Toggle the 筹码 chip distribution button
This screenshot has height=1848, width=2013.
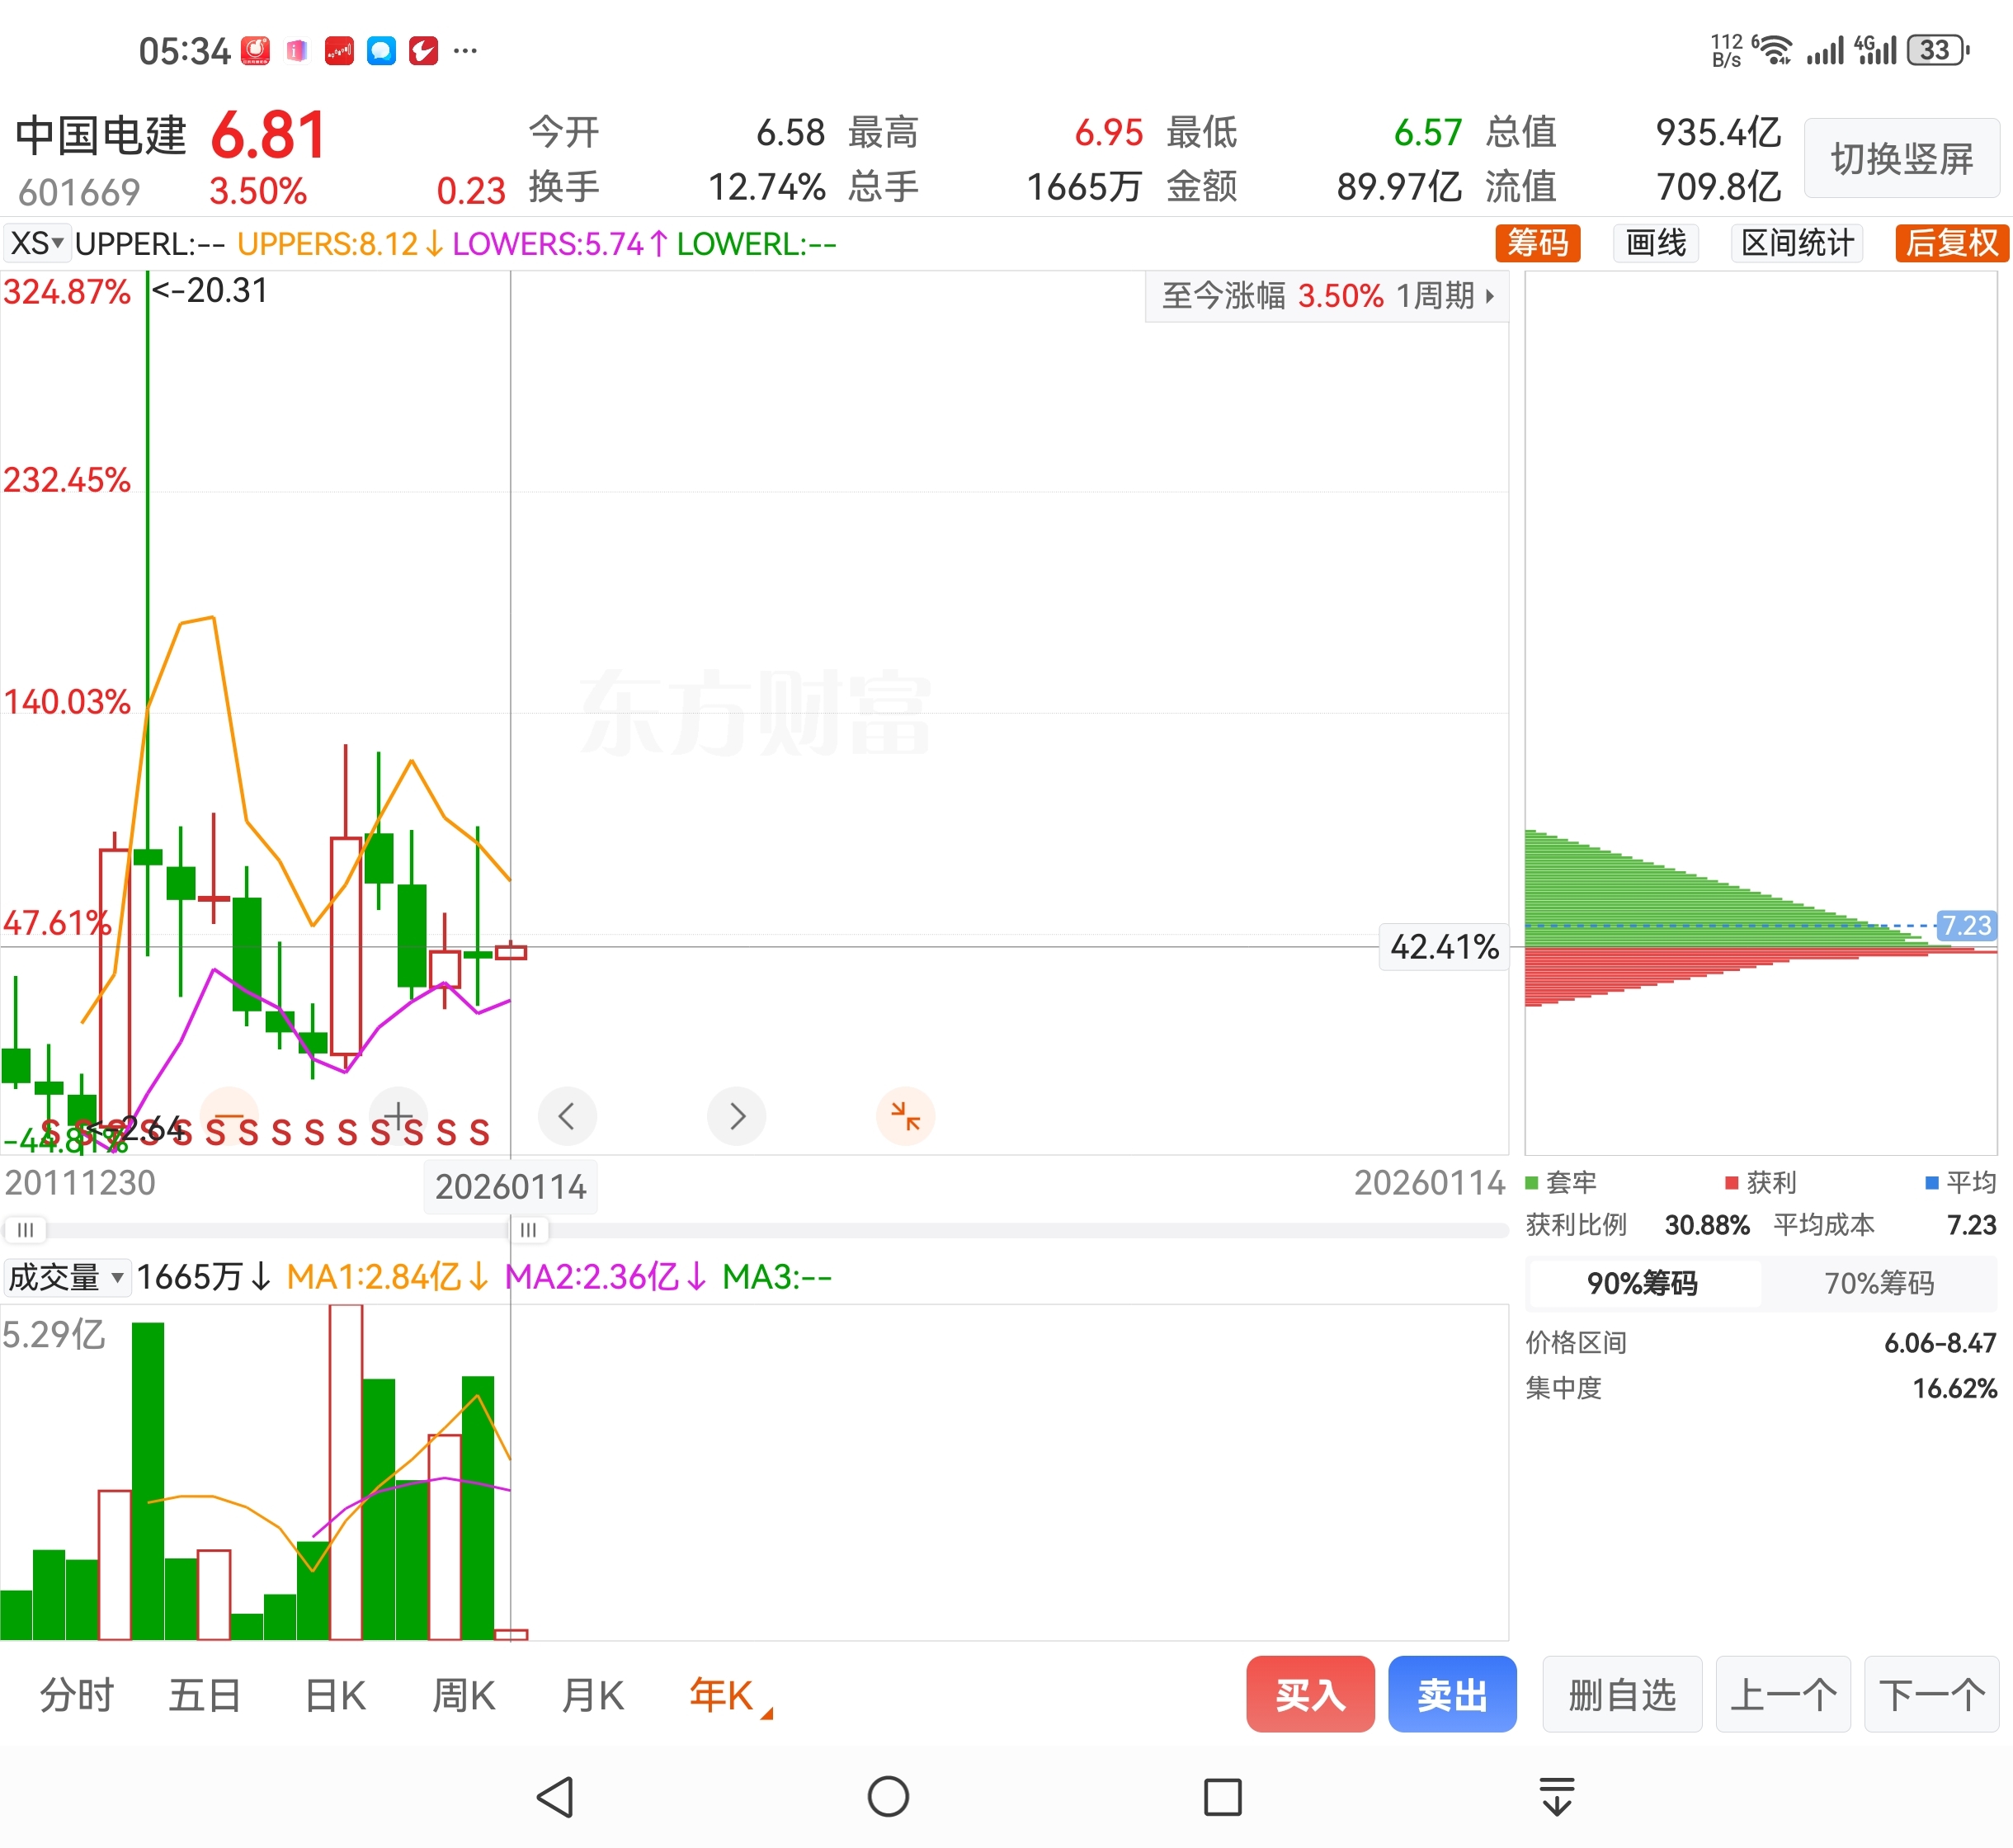1537,243
